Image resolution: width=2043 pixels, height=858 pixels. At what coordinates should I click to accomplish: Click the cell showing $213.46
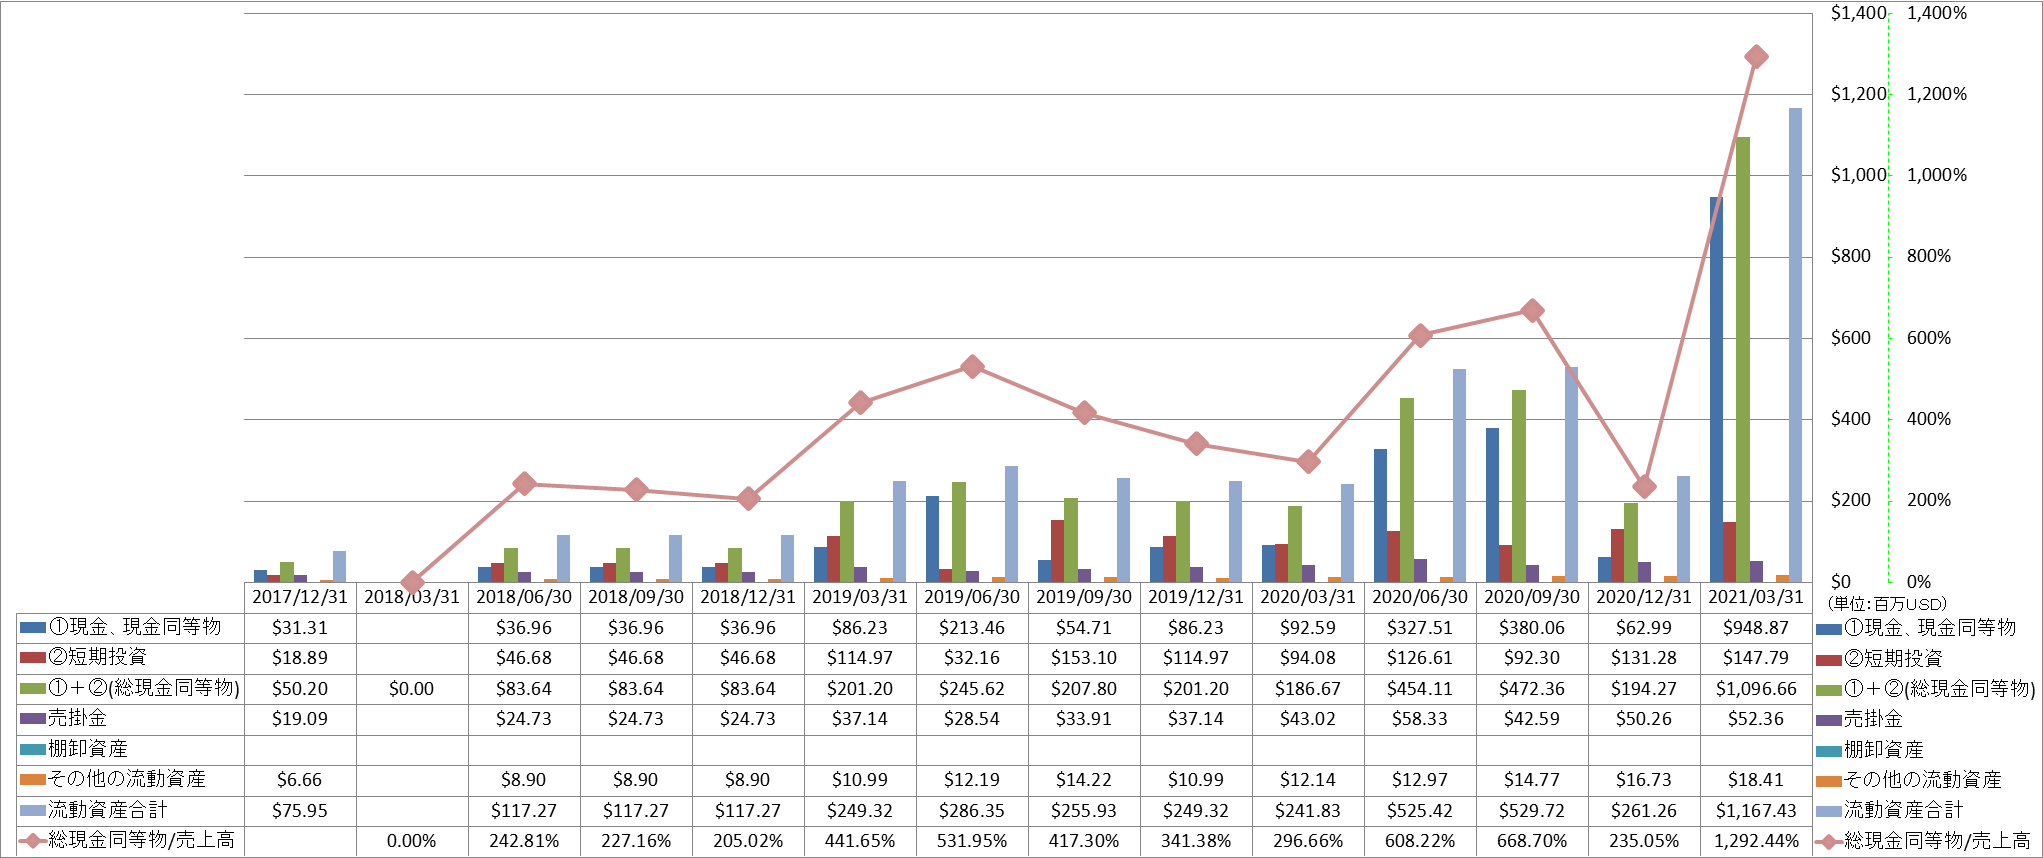[972, 628]
